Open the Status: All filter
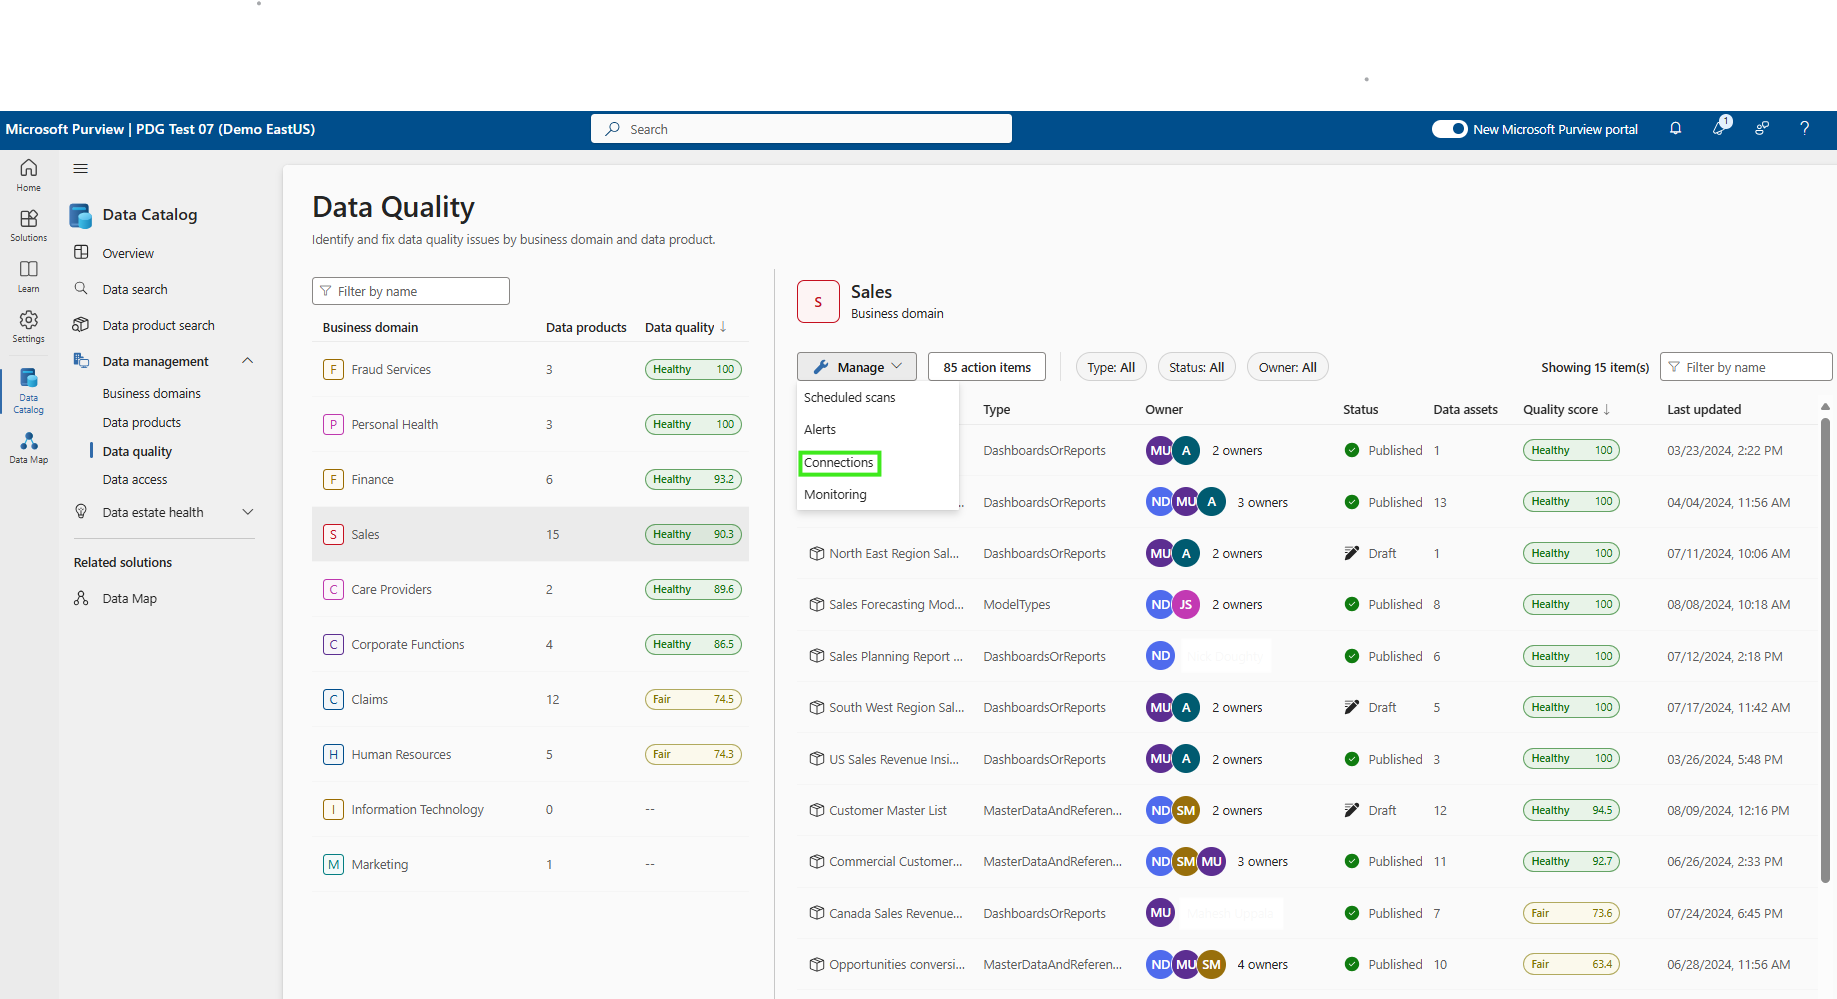Image resolution: width=1837 pixels, height=999 pixels. point(1196,367)
